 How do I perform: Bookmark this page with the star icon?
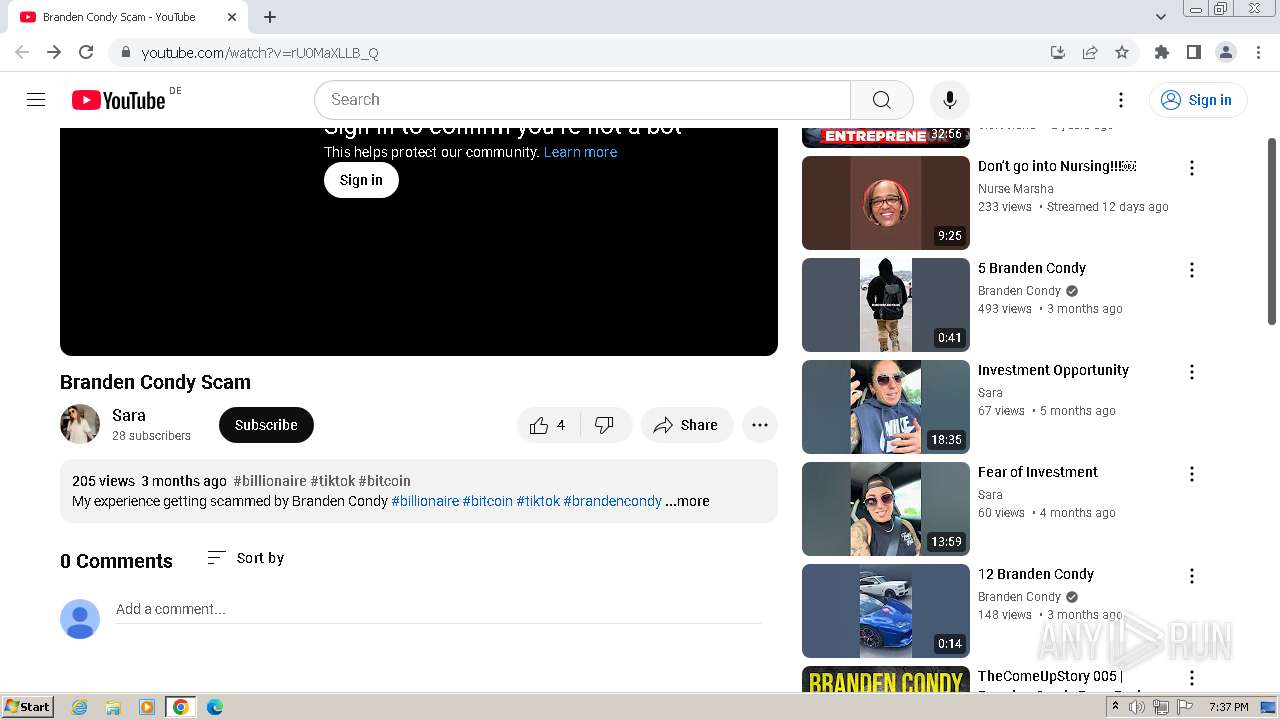(x=1122, y=52)
